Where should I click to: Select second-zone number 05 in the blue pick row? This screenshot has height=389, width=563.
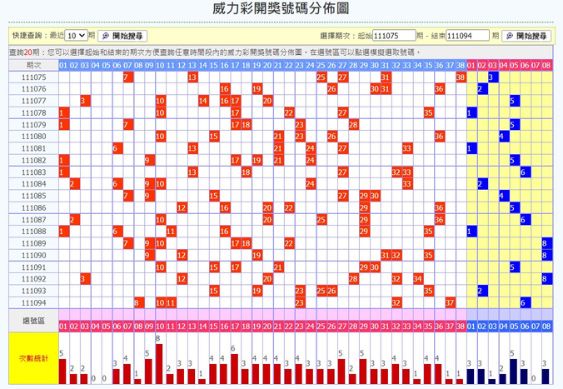click(514, 326)
